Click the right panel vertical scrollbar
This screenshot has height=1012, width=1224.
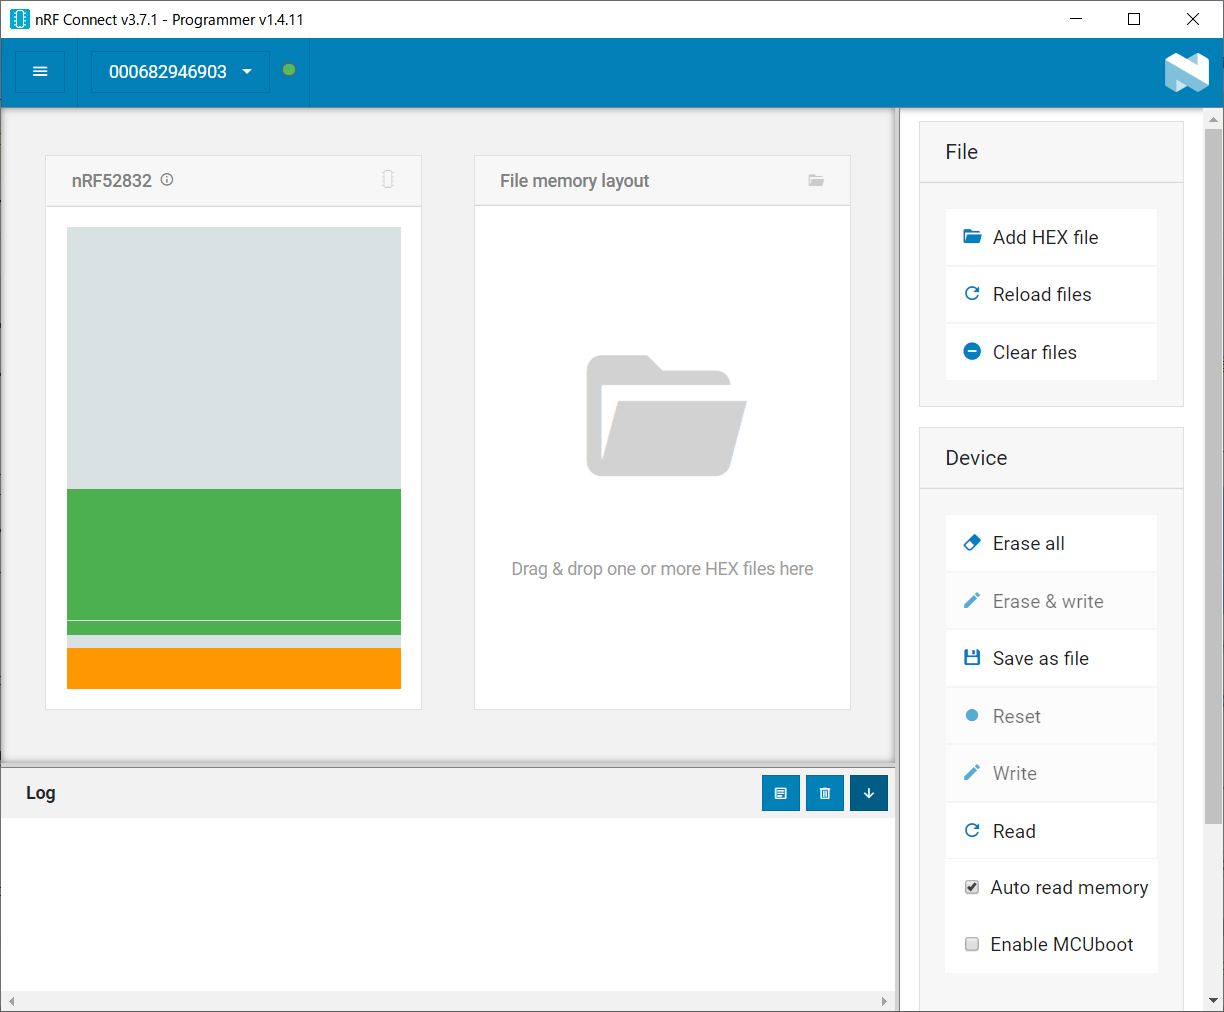pyautogui.click(x=1213, y=475)
